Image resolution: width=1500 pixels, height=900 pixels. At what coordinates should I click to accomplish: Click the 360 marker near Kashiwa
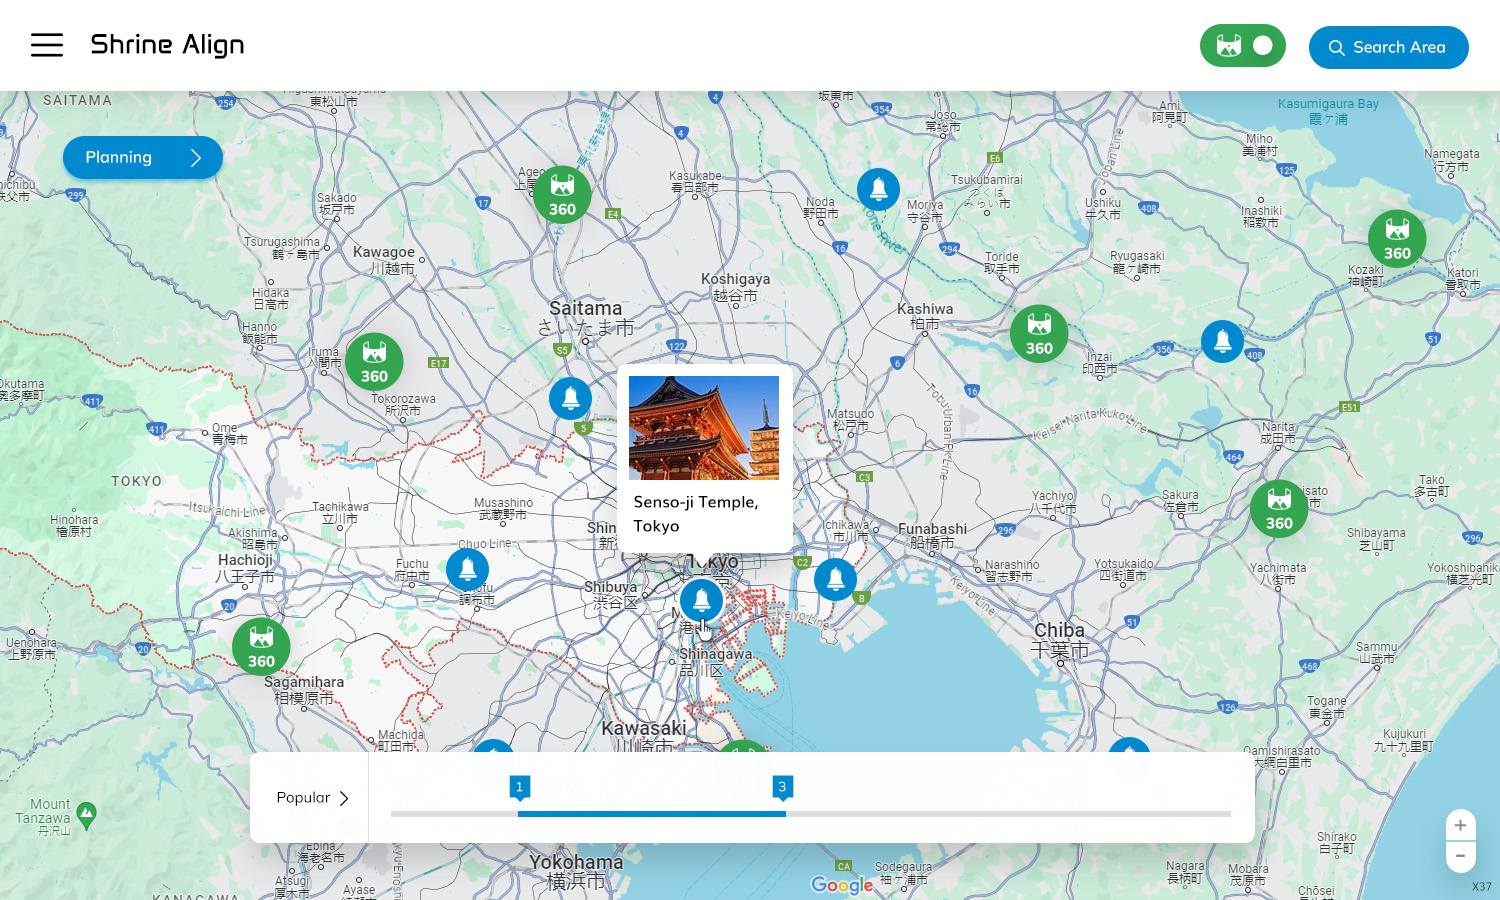tap(1039, 334)
